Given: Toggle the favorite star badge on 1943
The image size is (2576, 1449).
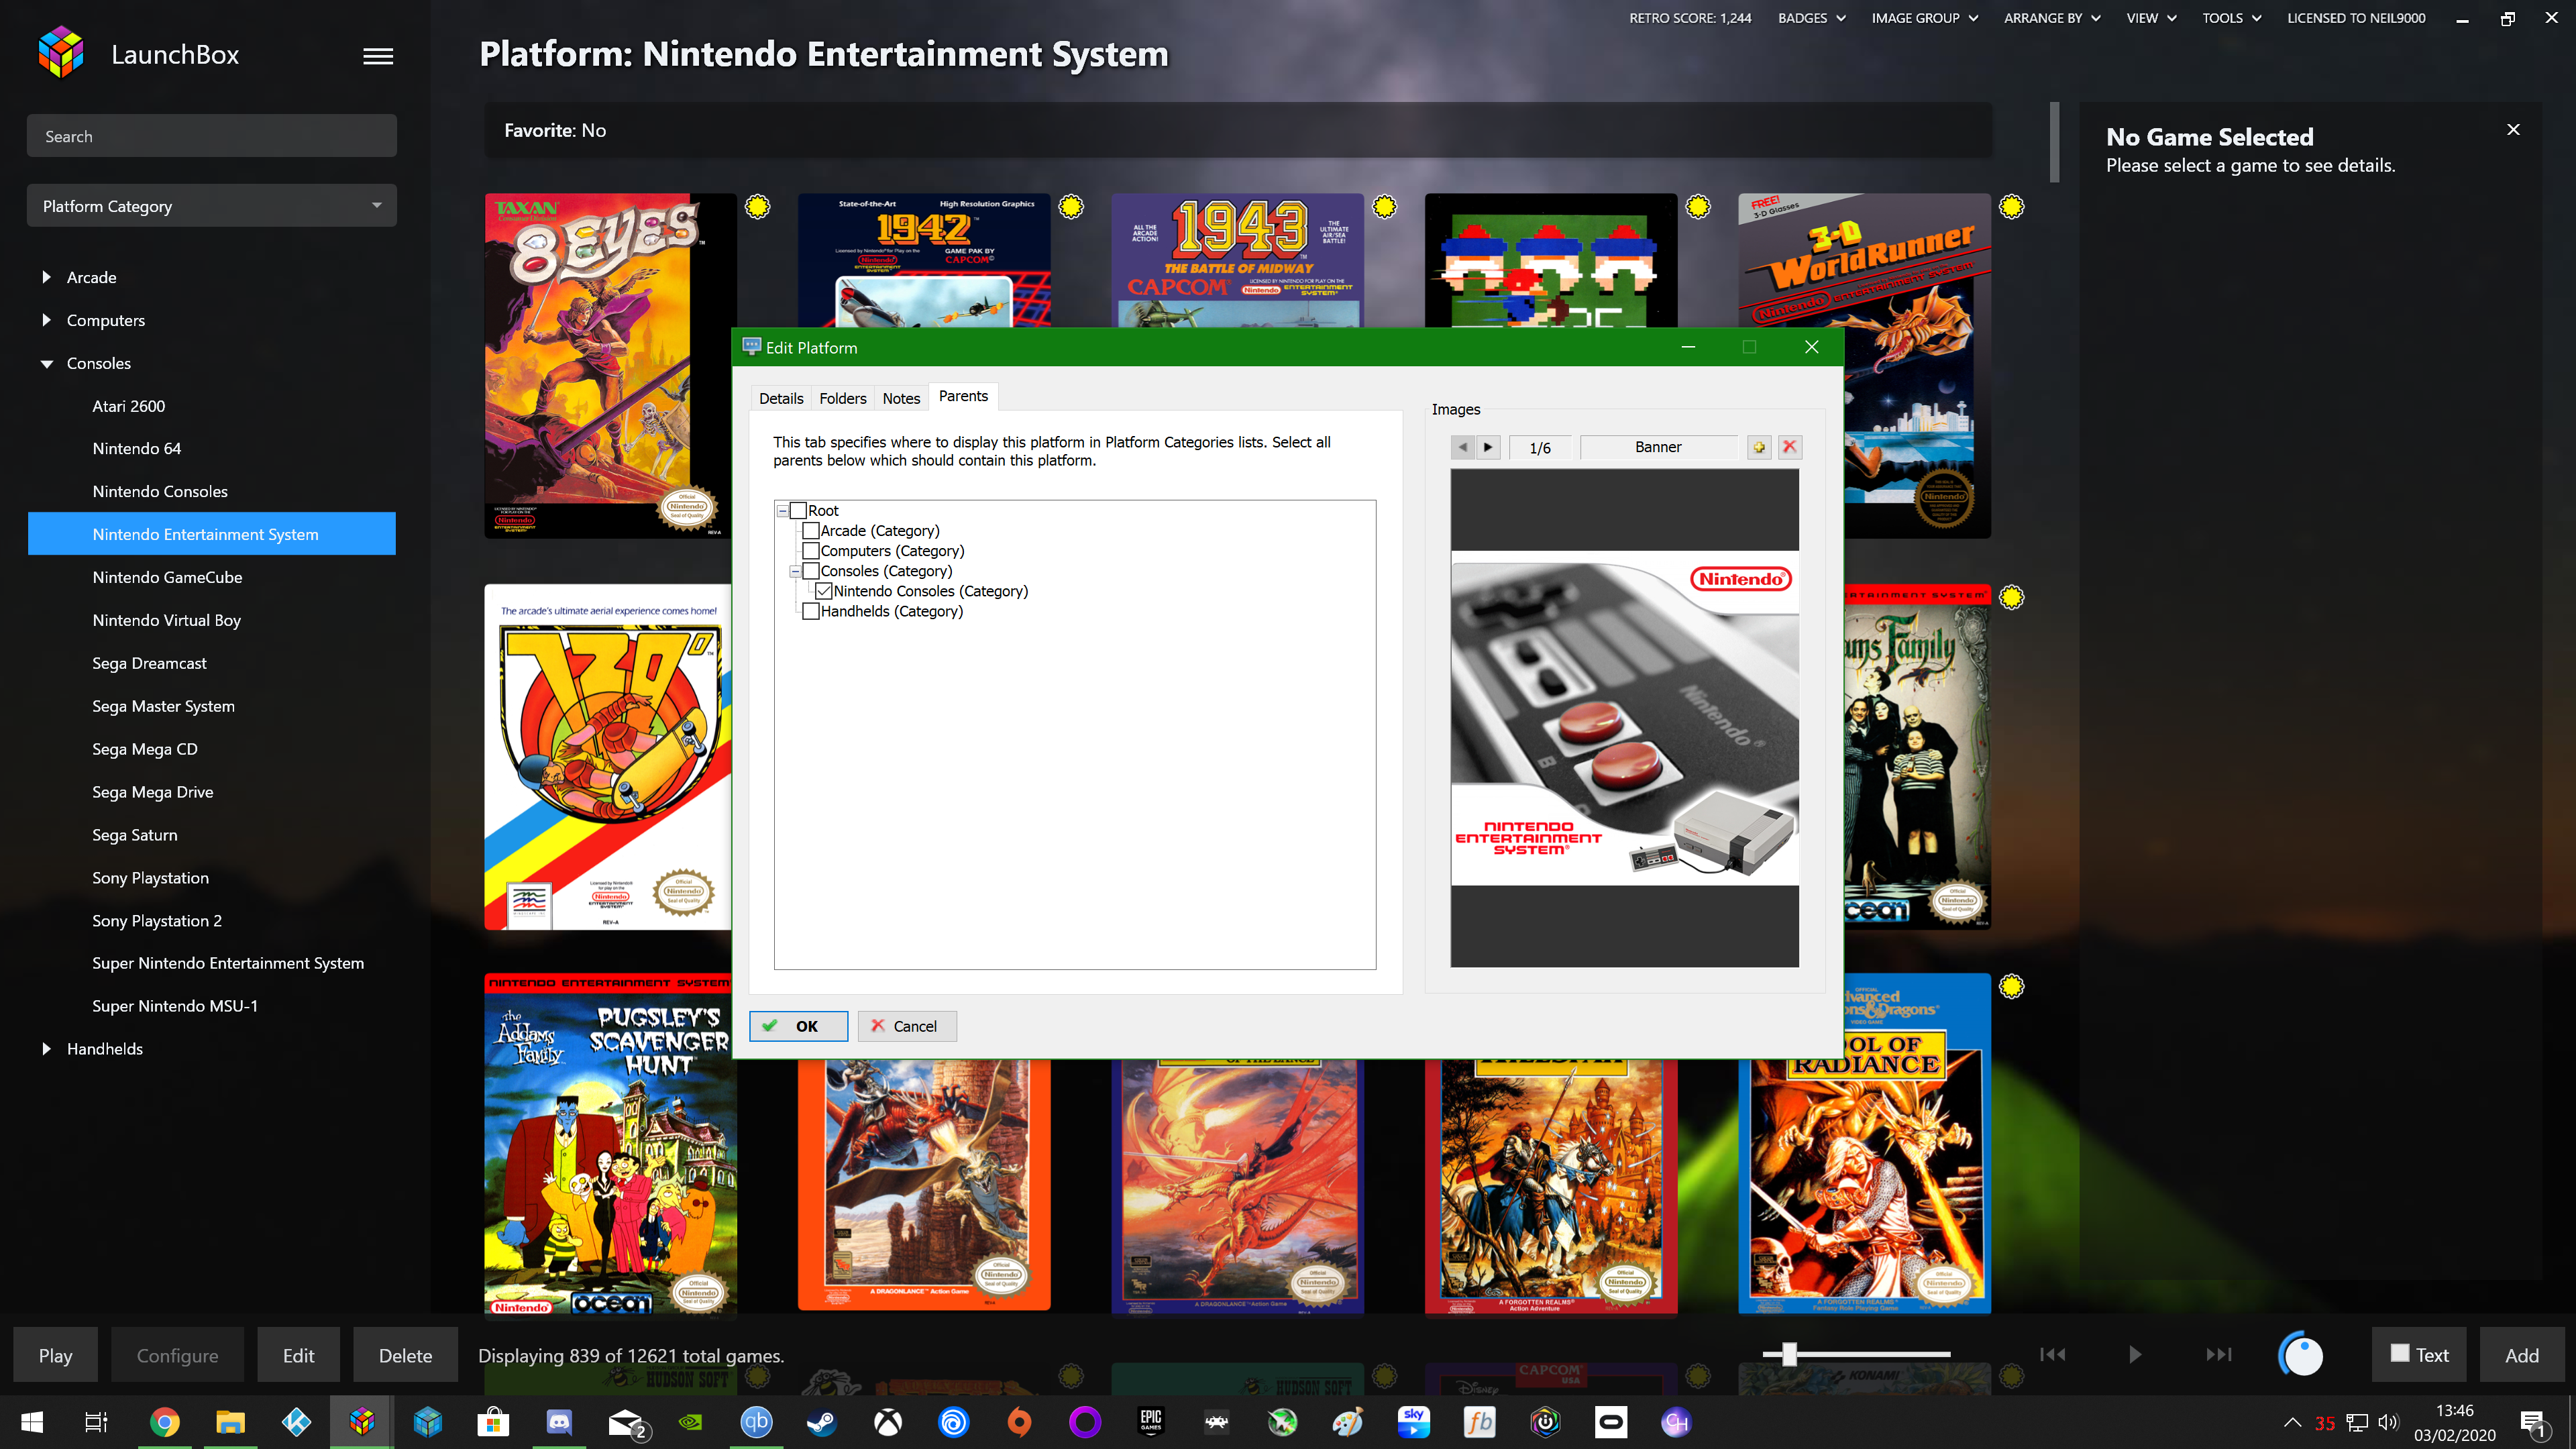Looking at the screenshot, I should pyautogui.click(x=1385, y=207).
